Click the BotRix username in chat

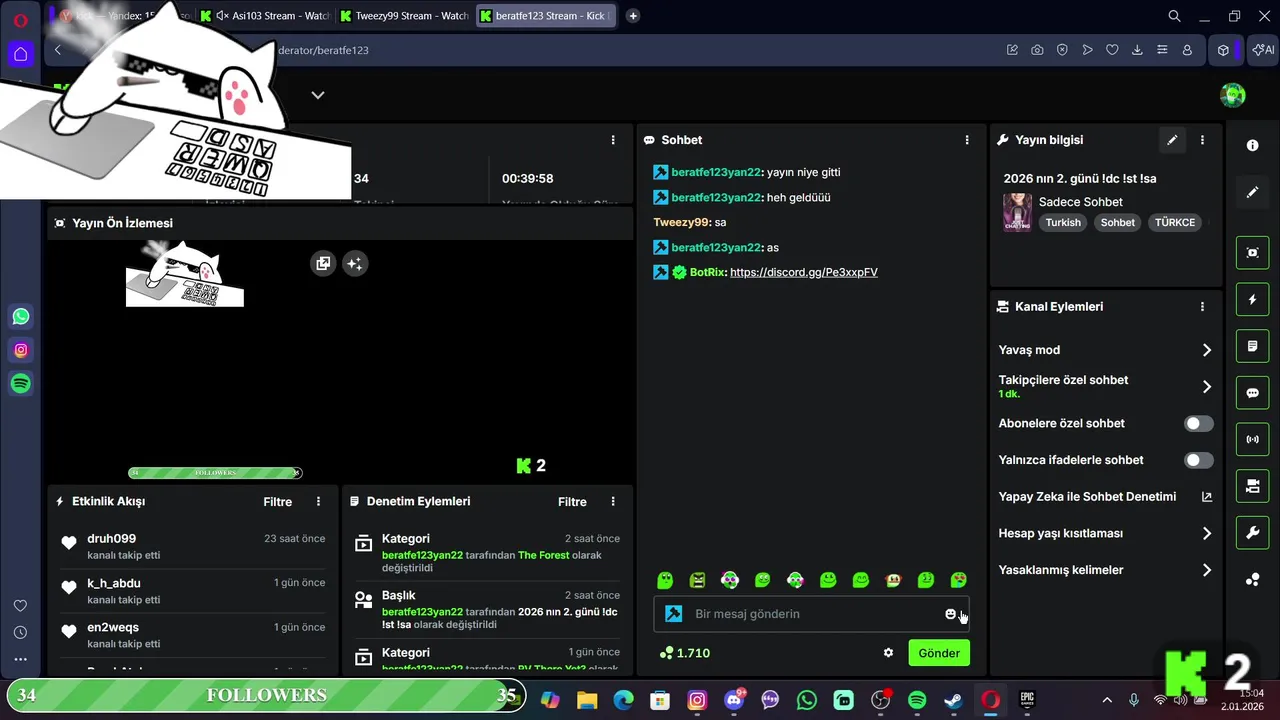tap(708, 272)
